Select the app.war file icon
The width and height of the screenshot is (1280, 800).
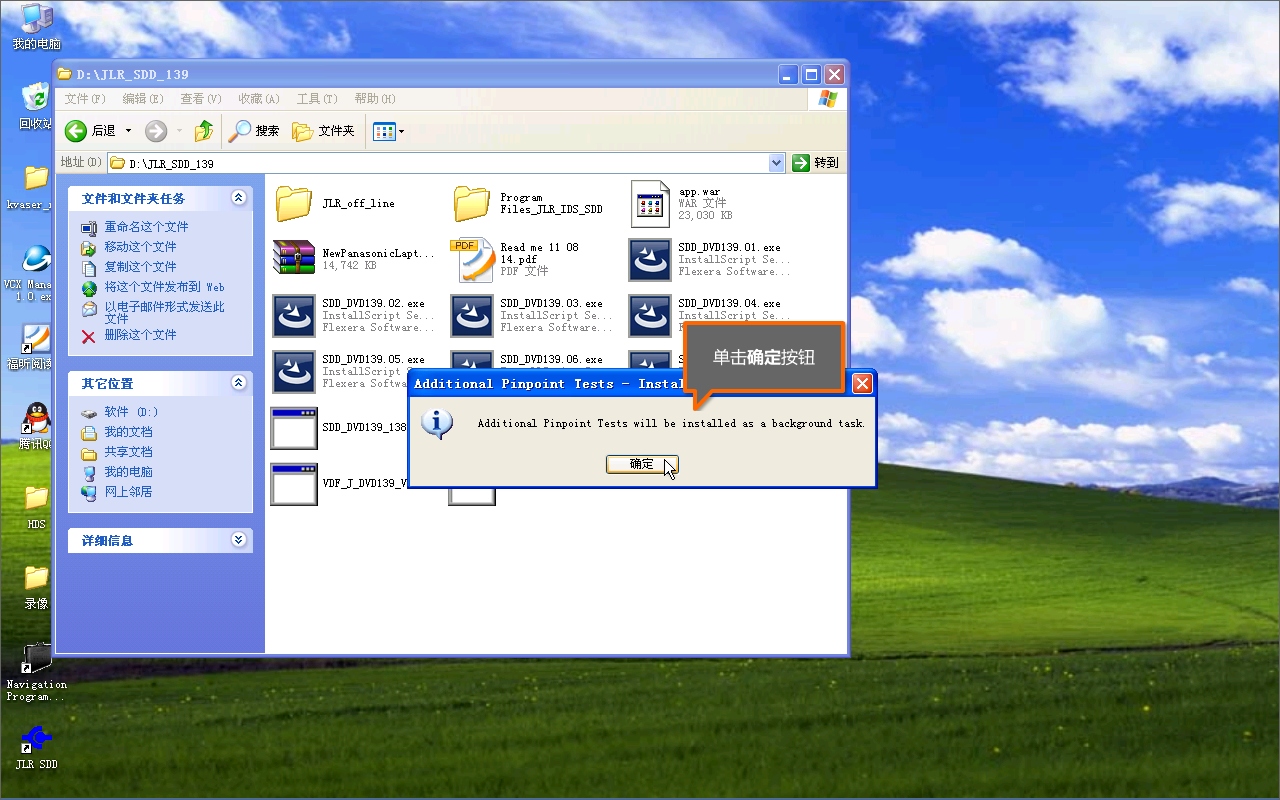click(x=650, y=204)
